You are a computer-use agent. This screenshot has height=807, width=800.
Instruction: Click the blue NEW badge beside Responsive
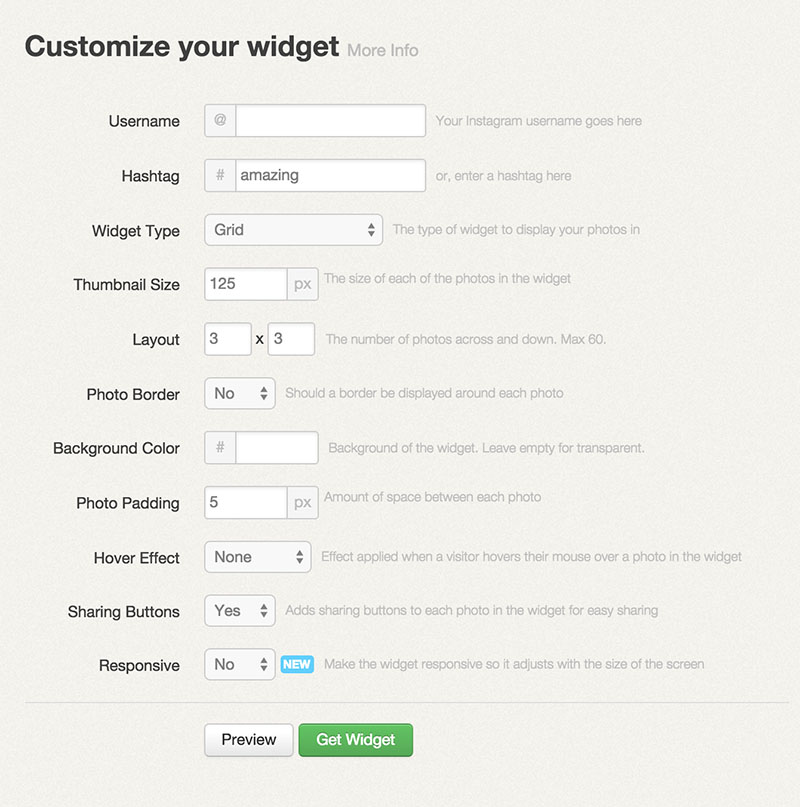point(297,664)
